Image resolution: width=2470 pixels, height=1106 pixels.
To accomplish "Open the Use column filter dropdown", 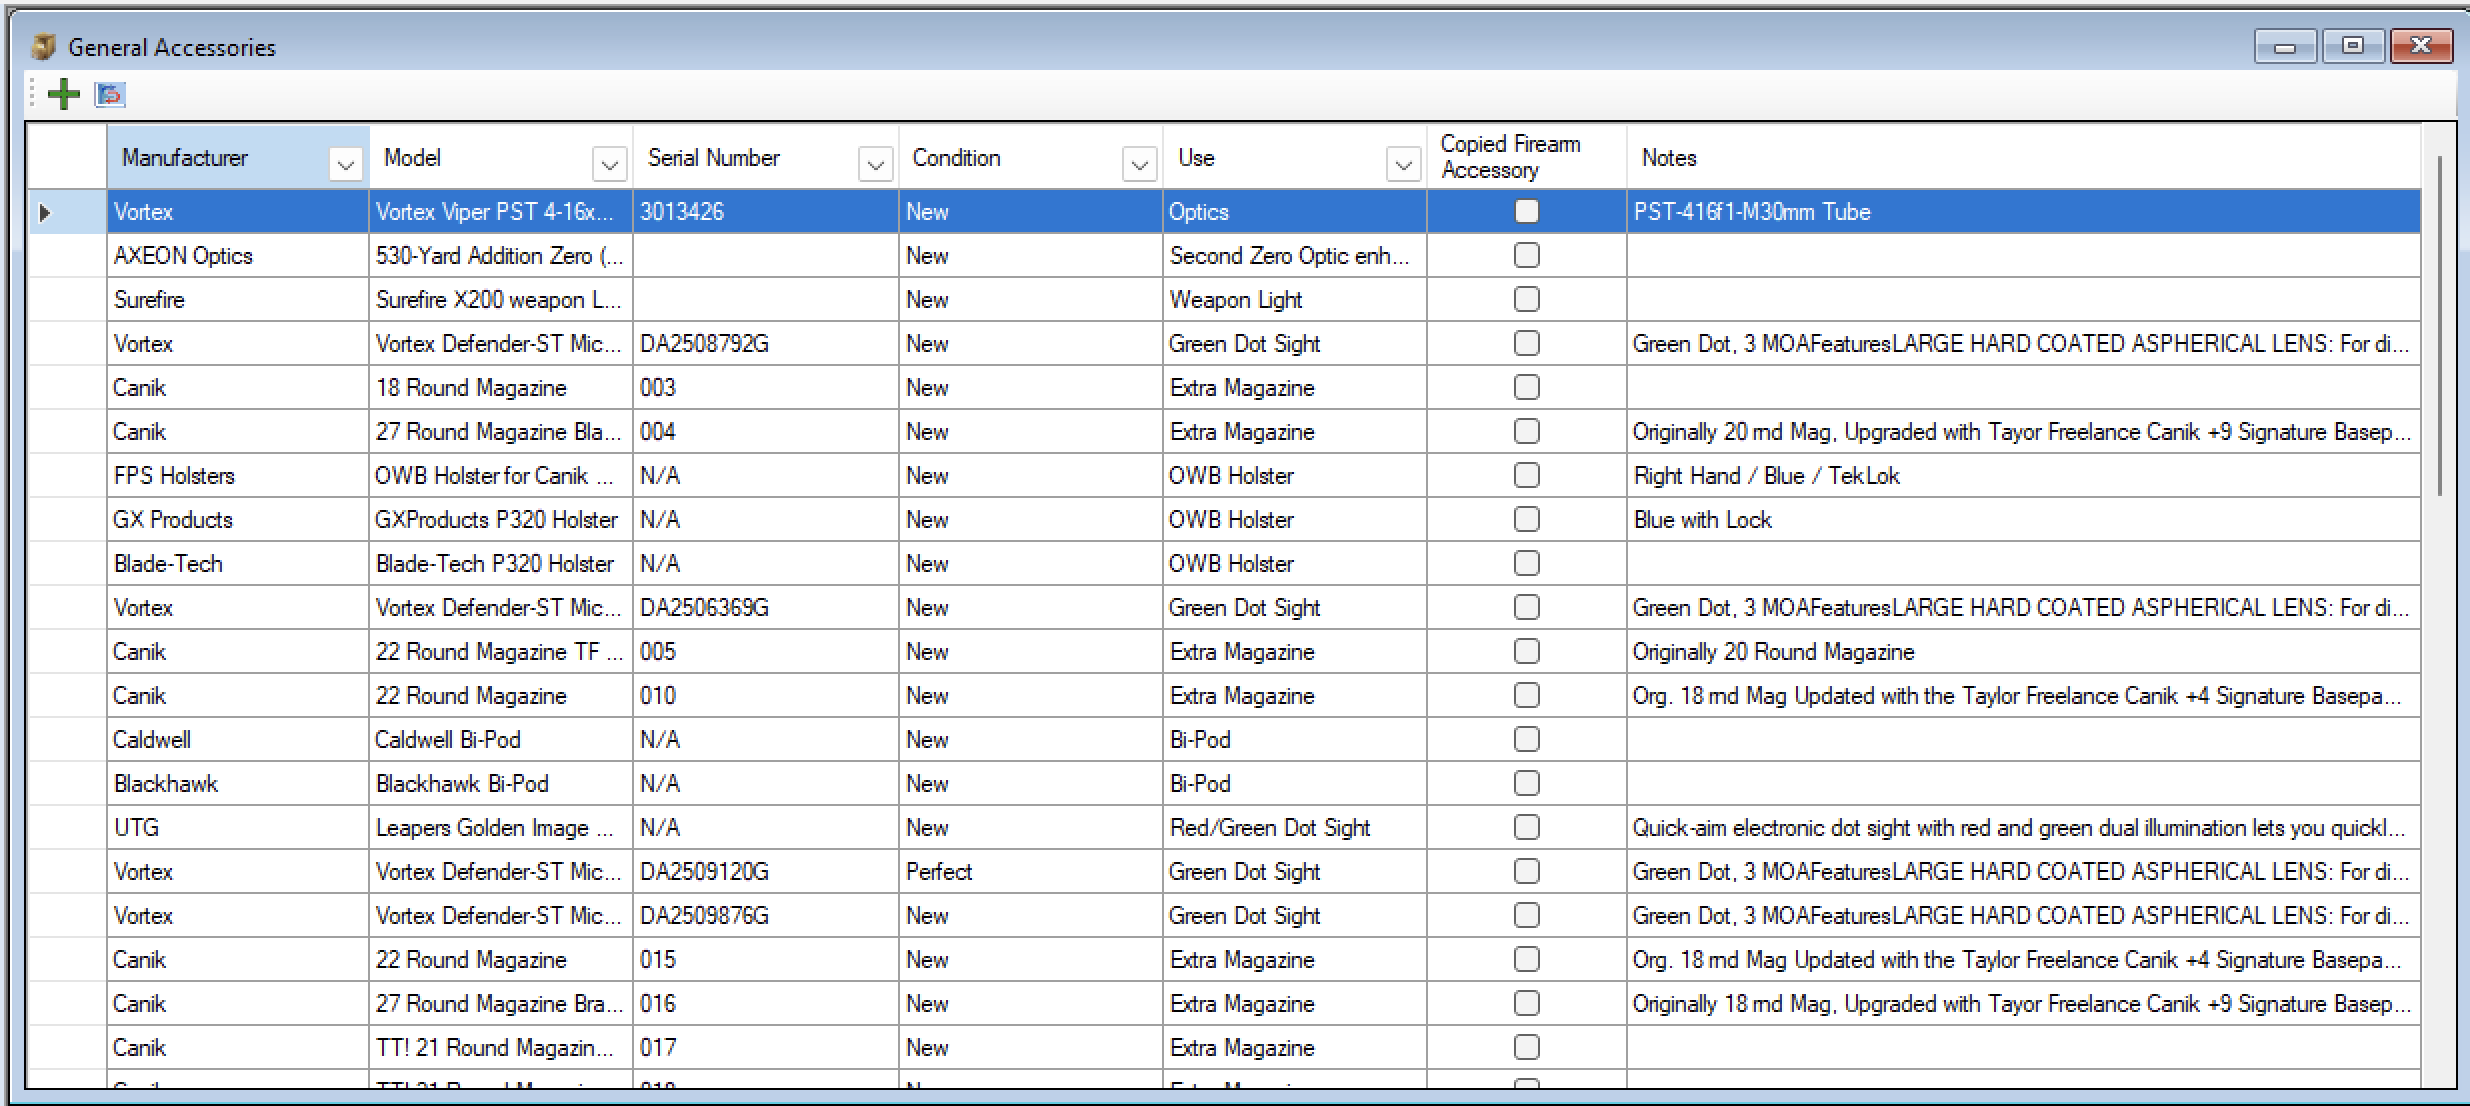I will tap(1403, 164).
